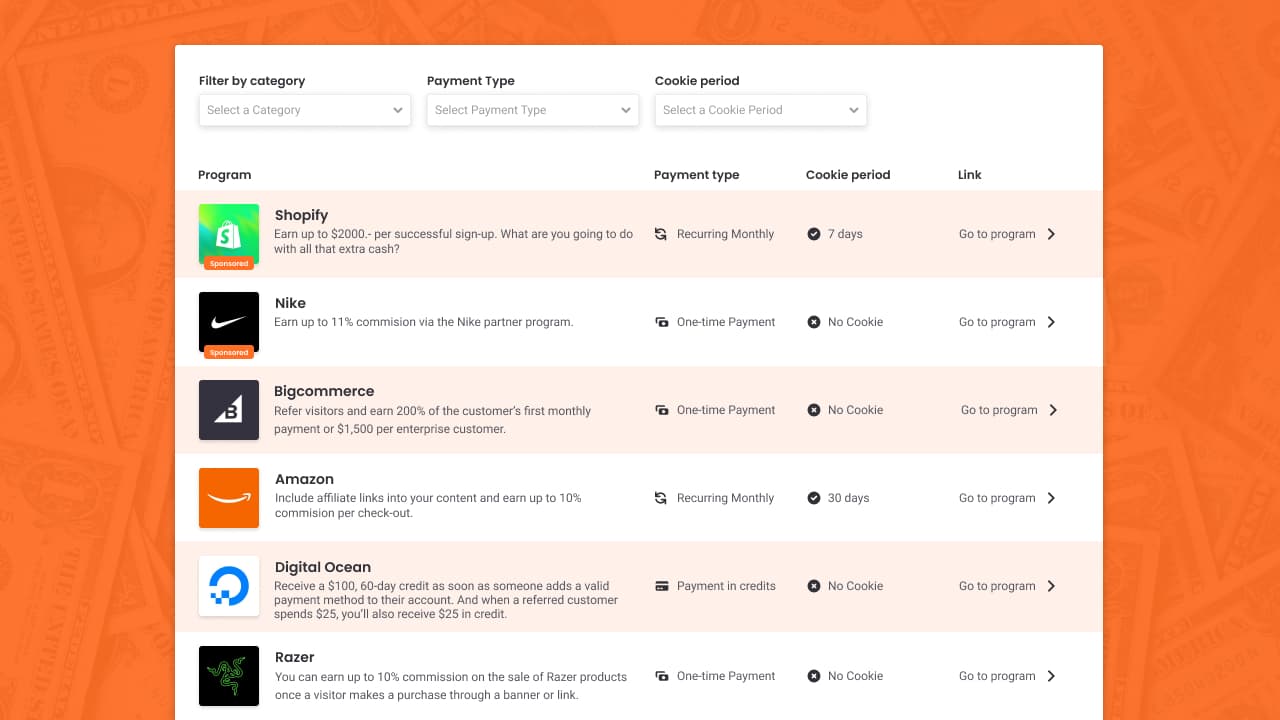Click the X cookie icon in Nike row
Image resolution: width=1280 pixels, height=720 pixels.
pyautogui.click(x=814, y=322)
